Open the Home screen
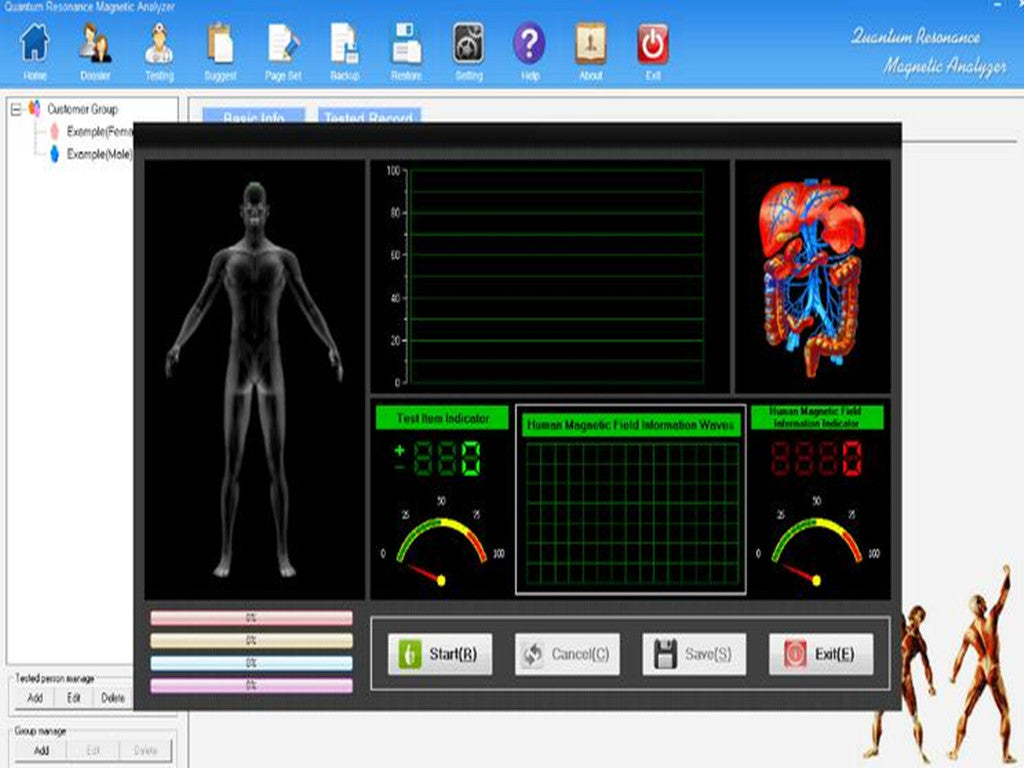The height and width of the screenshot is (768, 1024). pyautogui.click(x=34, y=47)
